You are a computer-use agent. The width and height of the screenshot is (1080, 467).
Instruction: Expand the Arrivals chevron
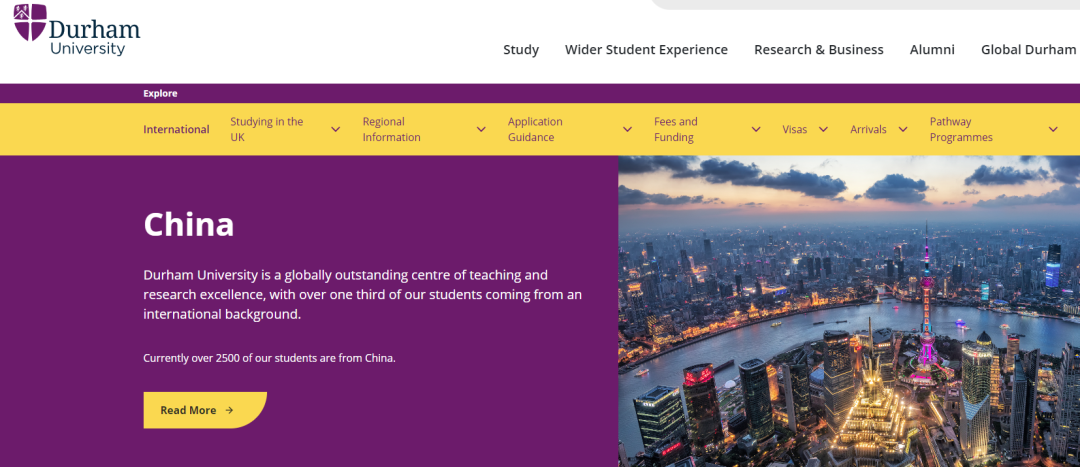[x=902, y=129]
